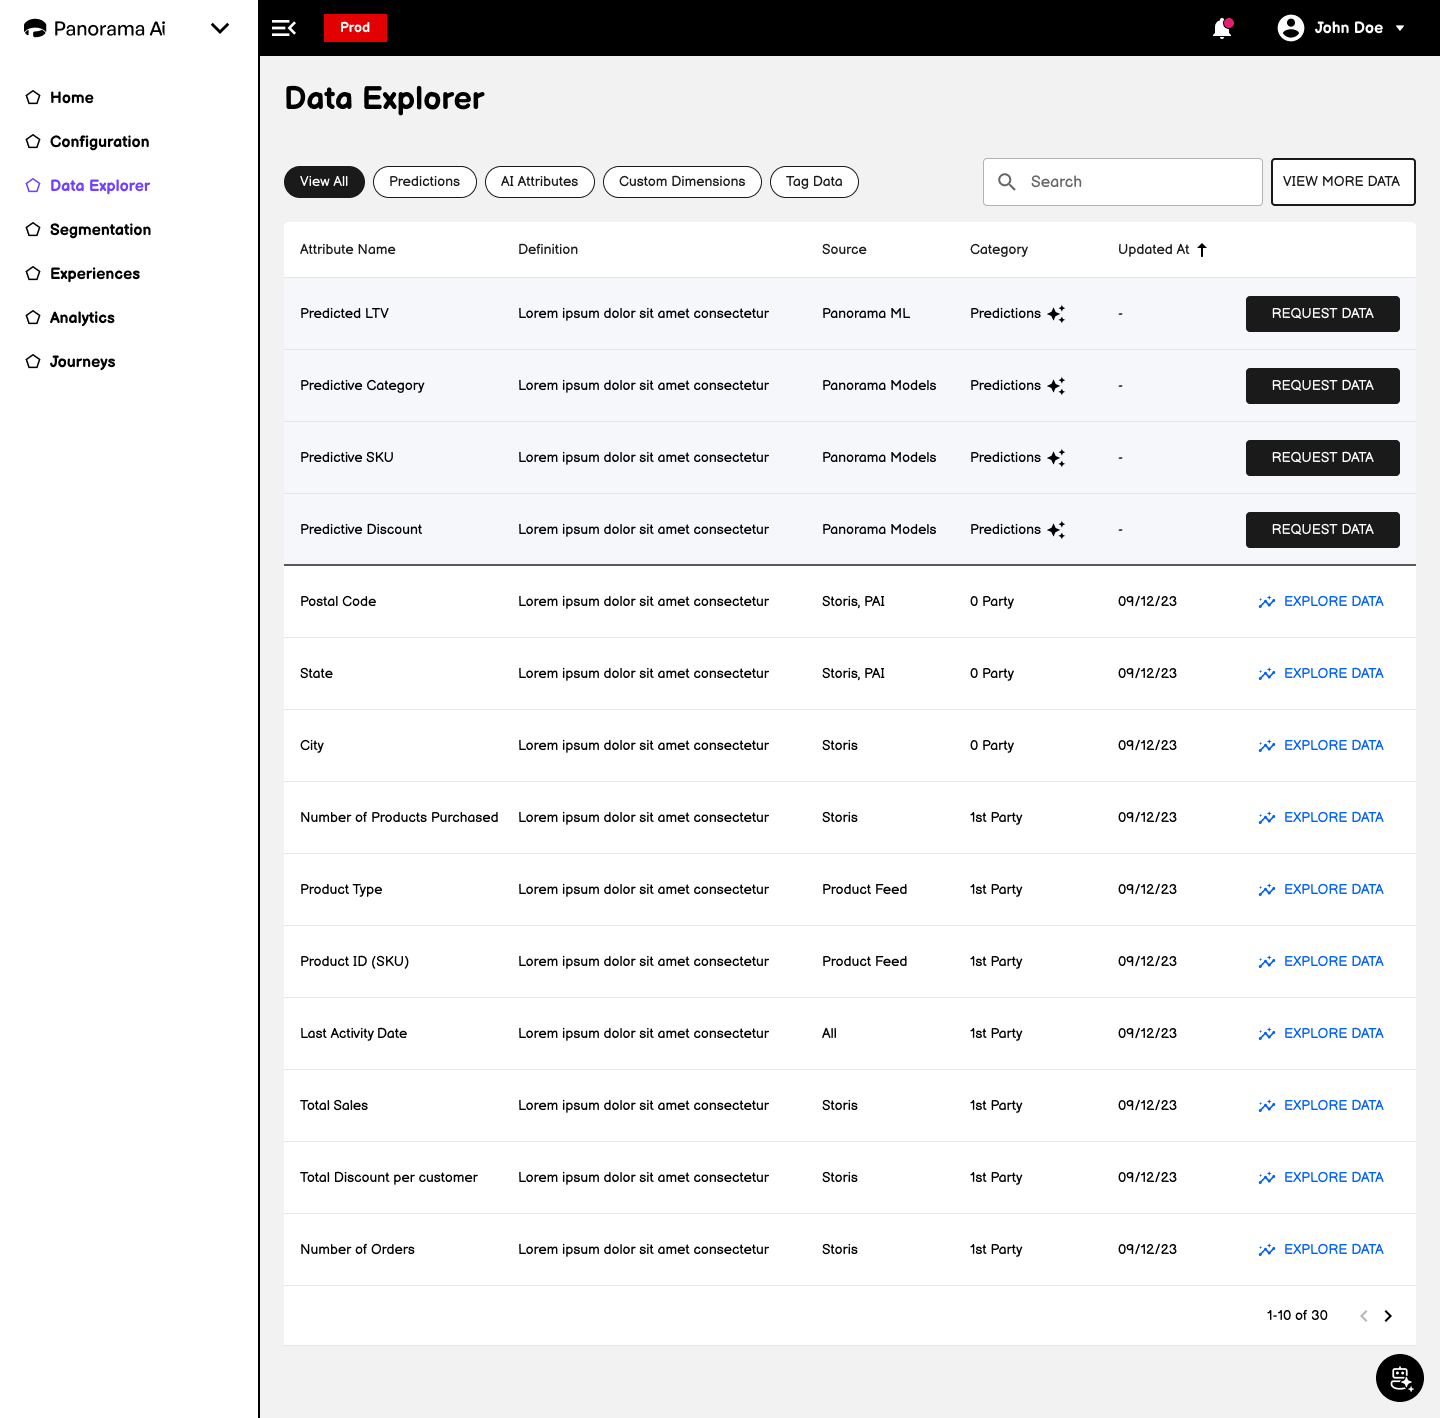Screen dimensions: 1440x1418
Task: Click the 1-10 of 30 pagination text
Action: [x=1297, y=1316]
